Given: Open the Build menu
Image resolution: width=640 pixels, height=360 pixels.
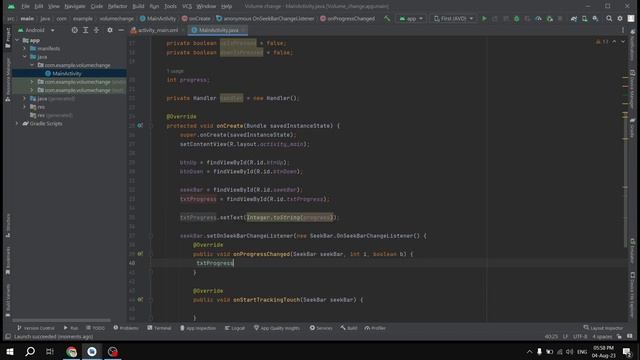Looking at the screenshot, I should click(138, 6).
